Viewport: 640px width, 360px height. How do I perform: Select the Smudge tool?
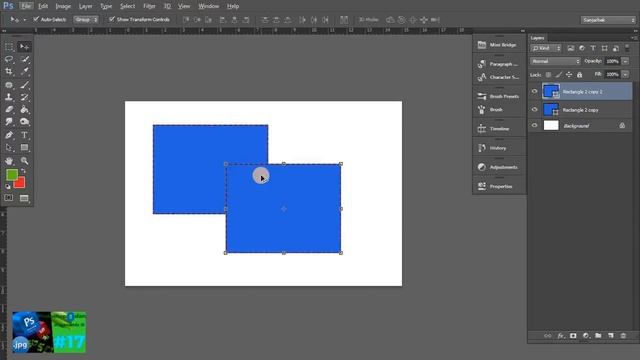[x=9, y=122]
